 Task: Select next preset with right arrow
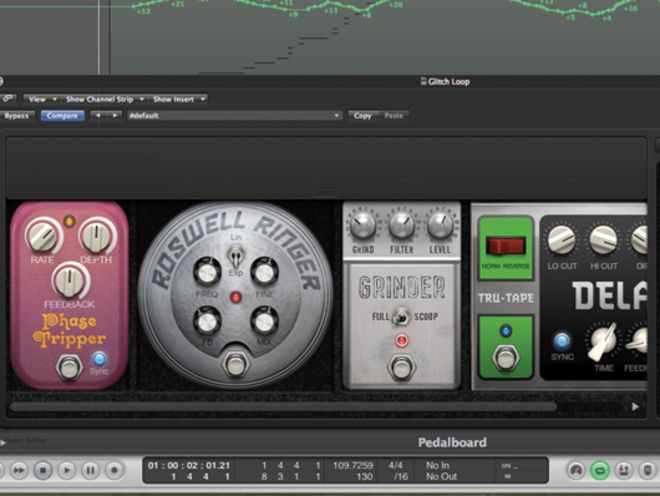[114, 115]
